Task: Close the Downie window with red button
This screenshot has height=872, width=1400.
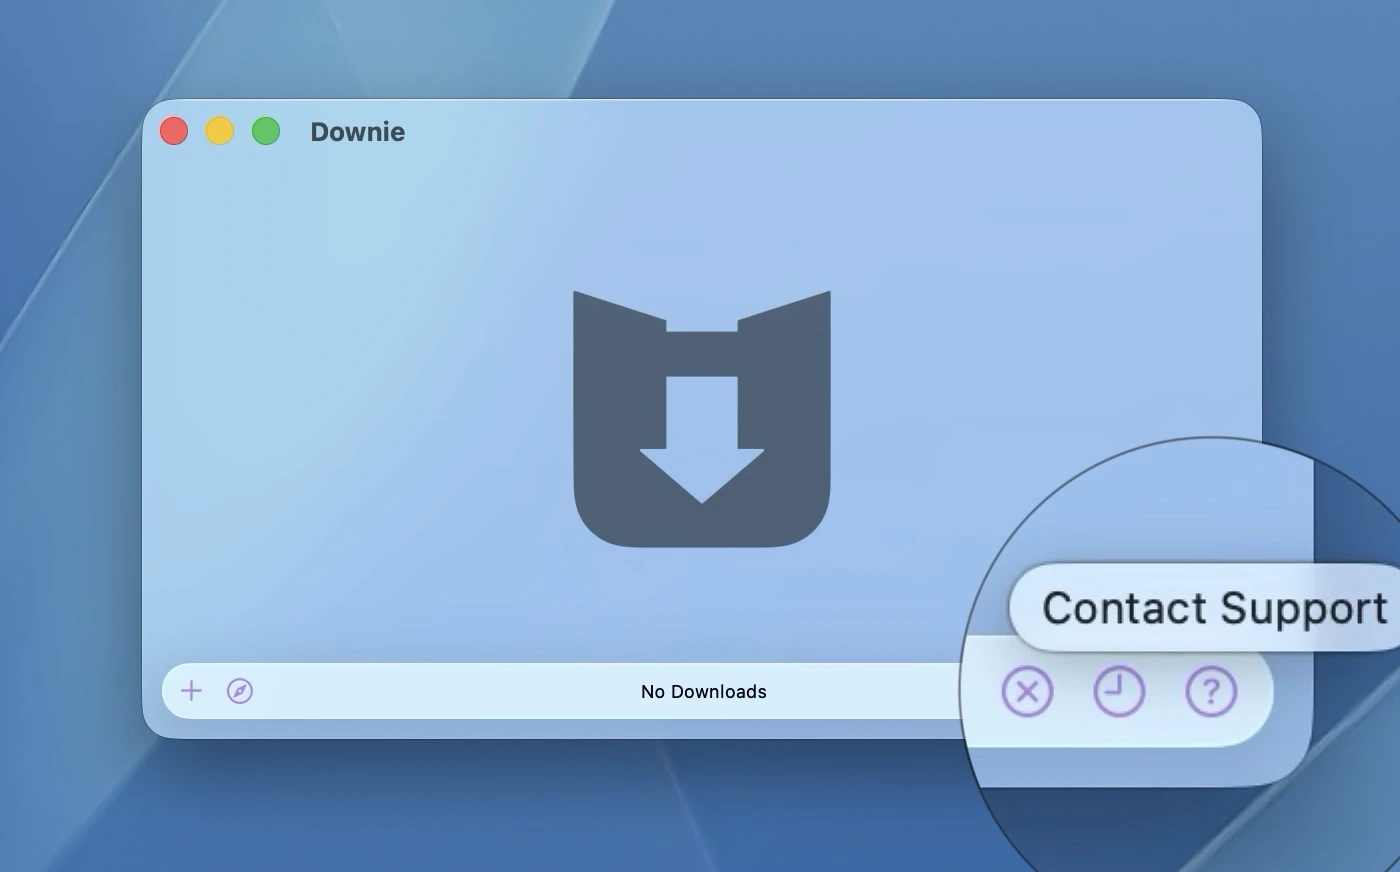Action: pos(174,131)
